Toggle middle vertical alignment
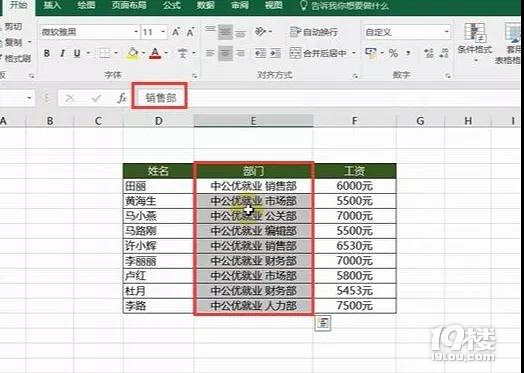524x373 pixels. (225, 32)
